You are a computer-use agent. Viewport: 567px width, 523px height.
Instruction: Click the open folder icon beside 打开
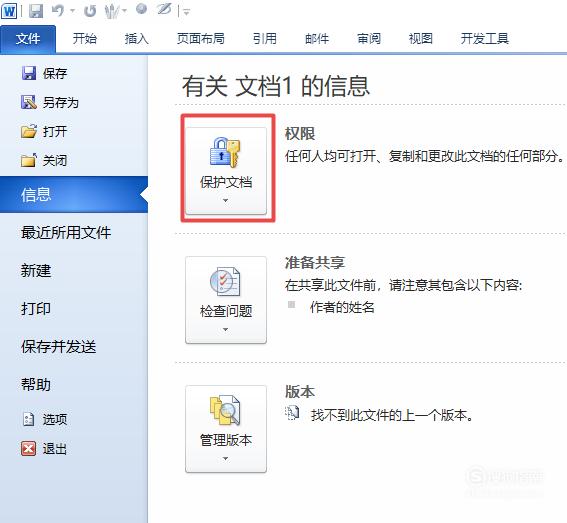click(x=29, y=131)
